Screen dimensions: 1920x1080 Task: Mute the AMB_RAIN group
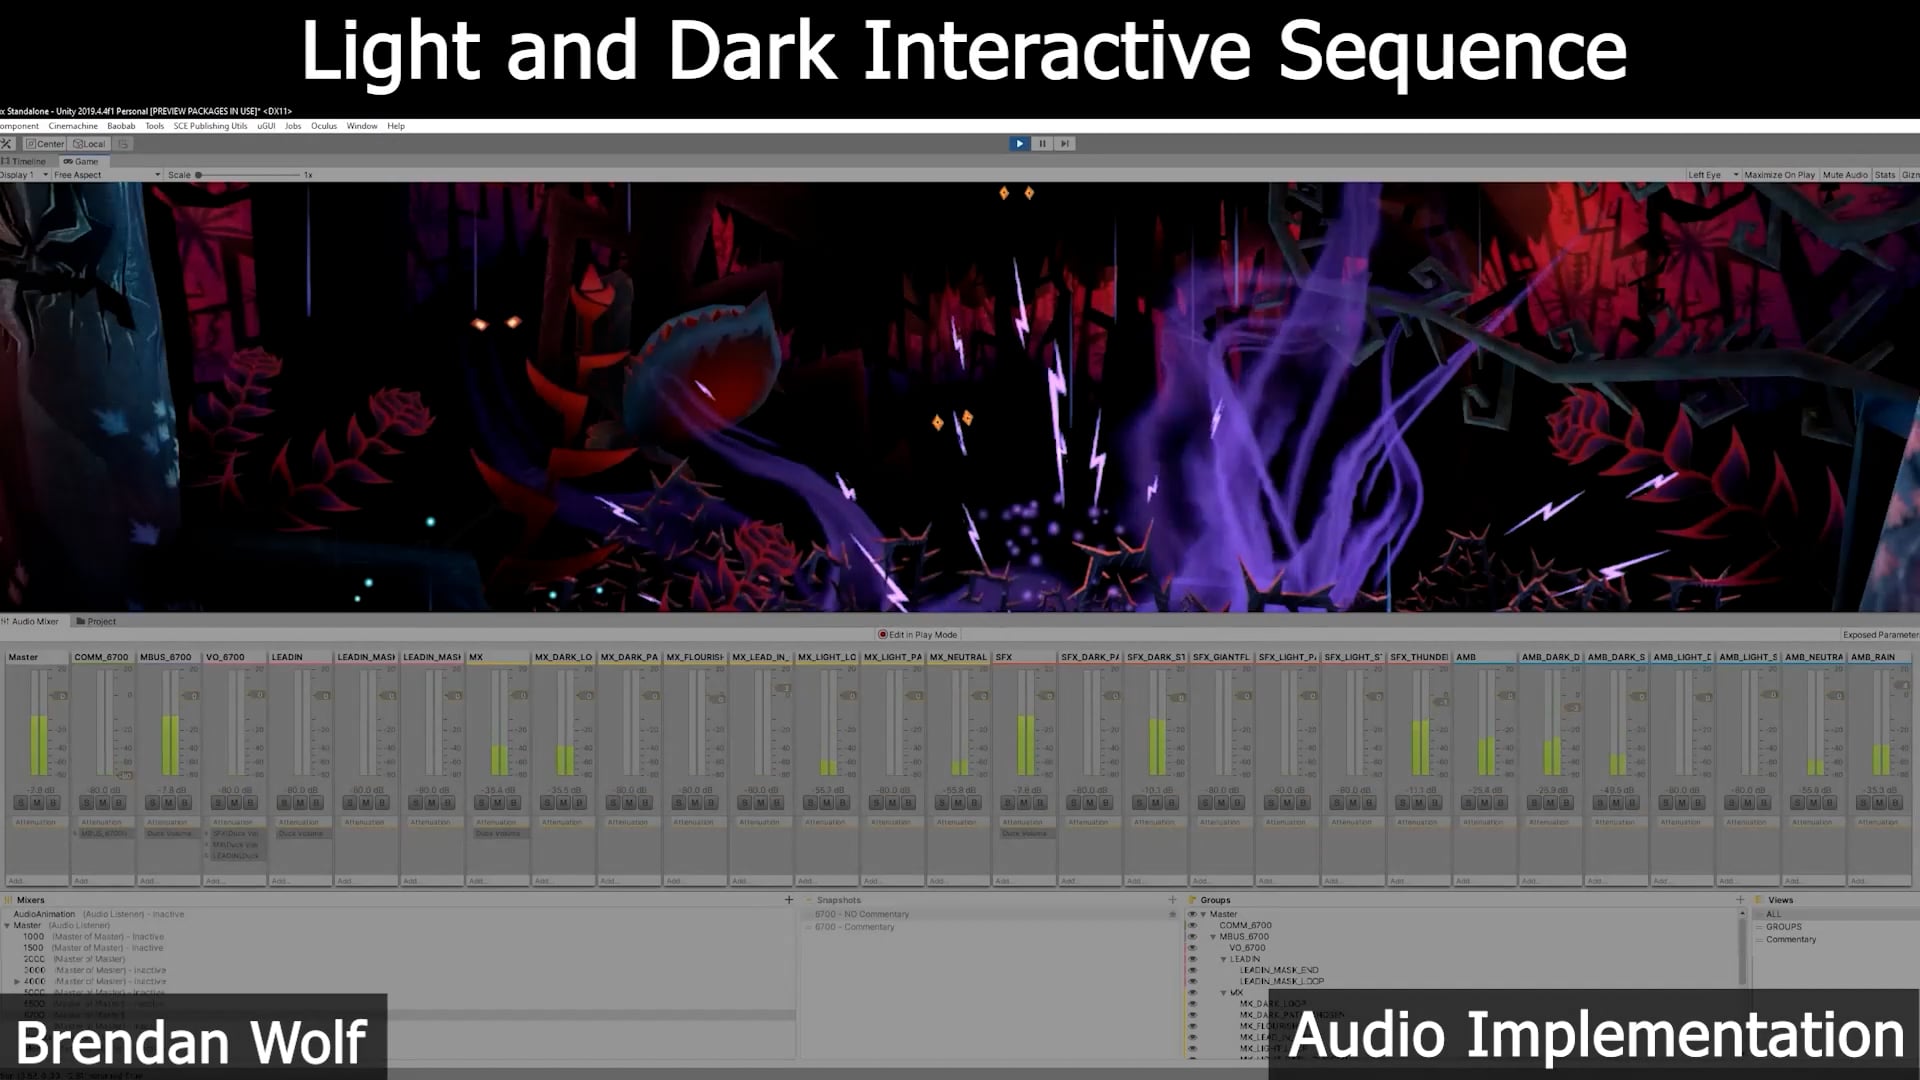[1879, 803]
